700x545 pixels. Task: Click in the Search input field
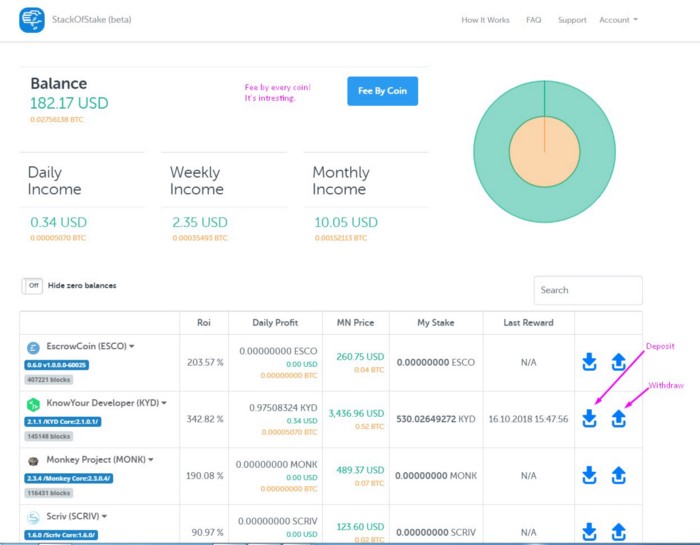point(588,290)
